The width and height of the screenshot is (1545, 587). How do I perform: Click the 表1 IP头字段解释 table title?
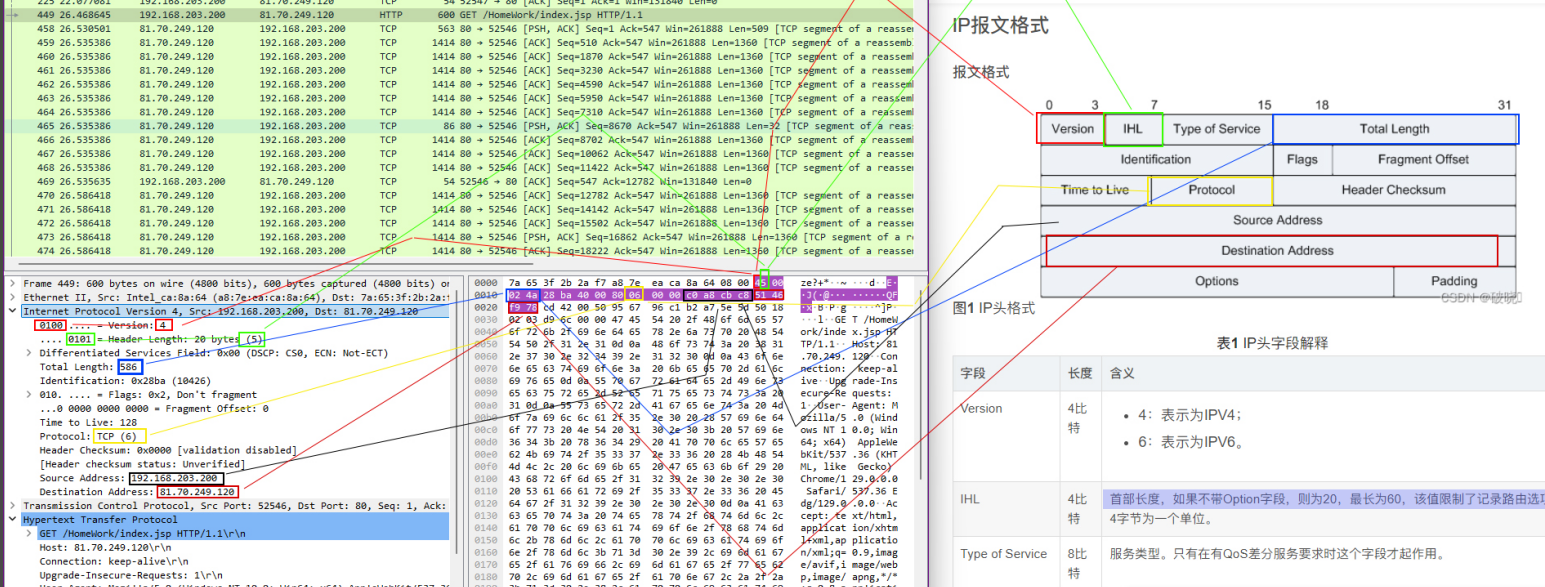[x=1272, y=343]
